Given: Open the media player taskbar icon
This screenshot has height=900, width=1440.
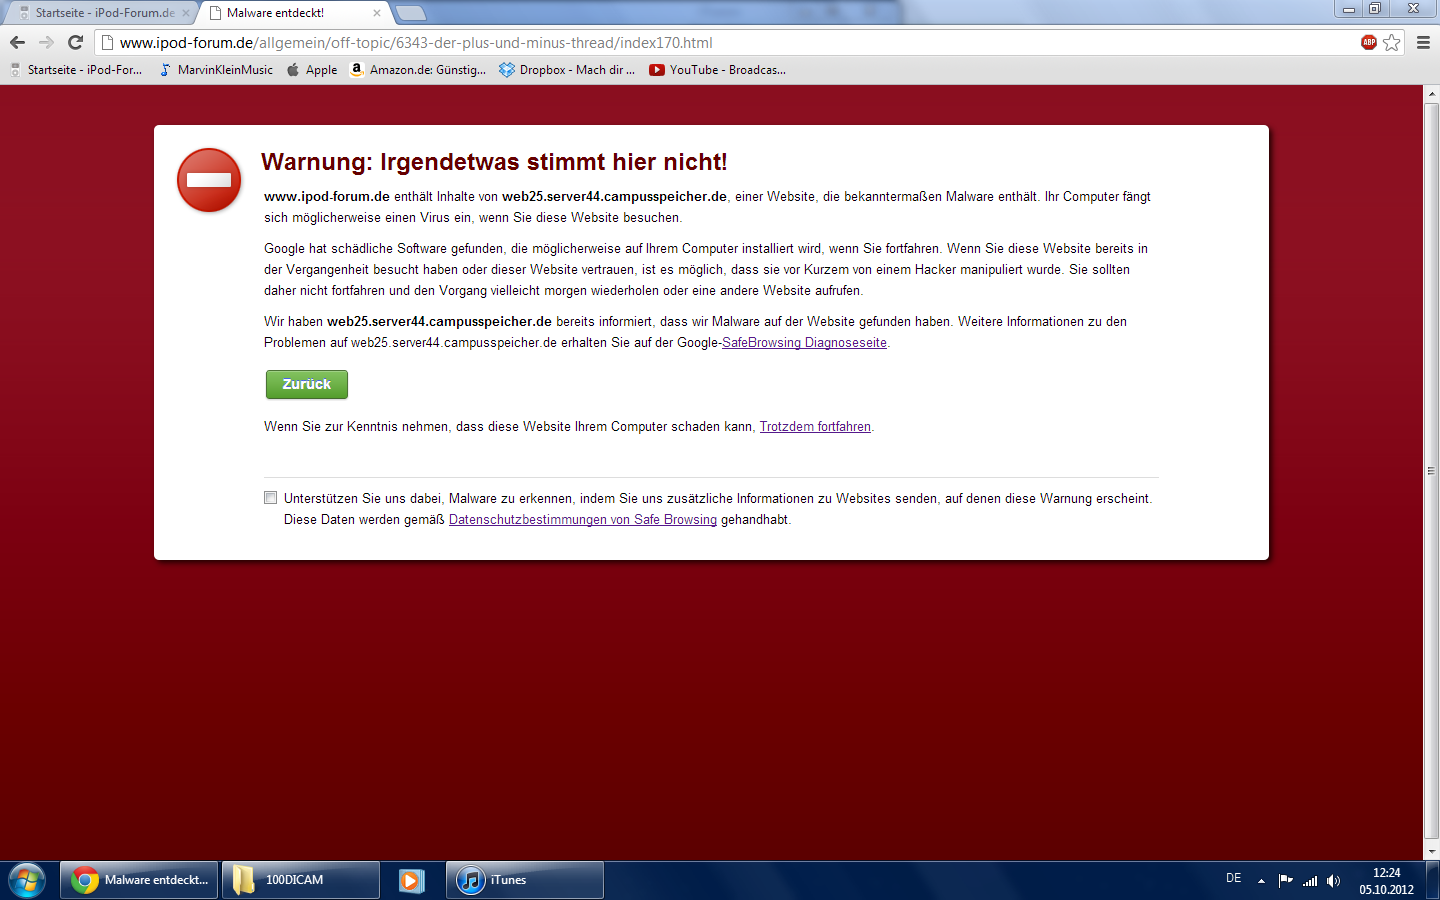Looking at the screenshot, I should tap(412, 880).
